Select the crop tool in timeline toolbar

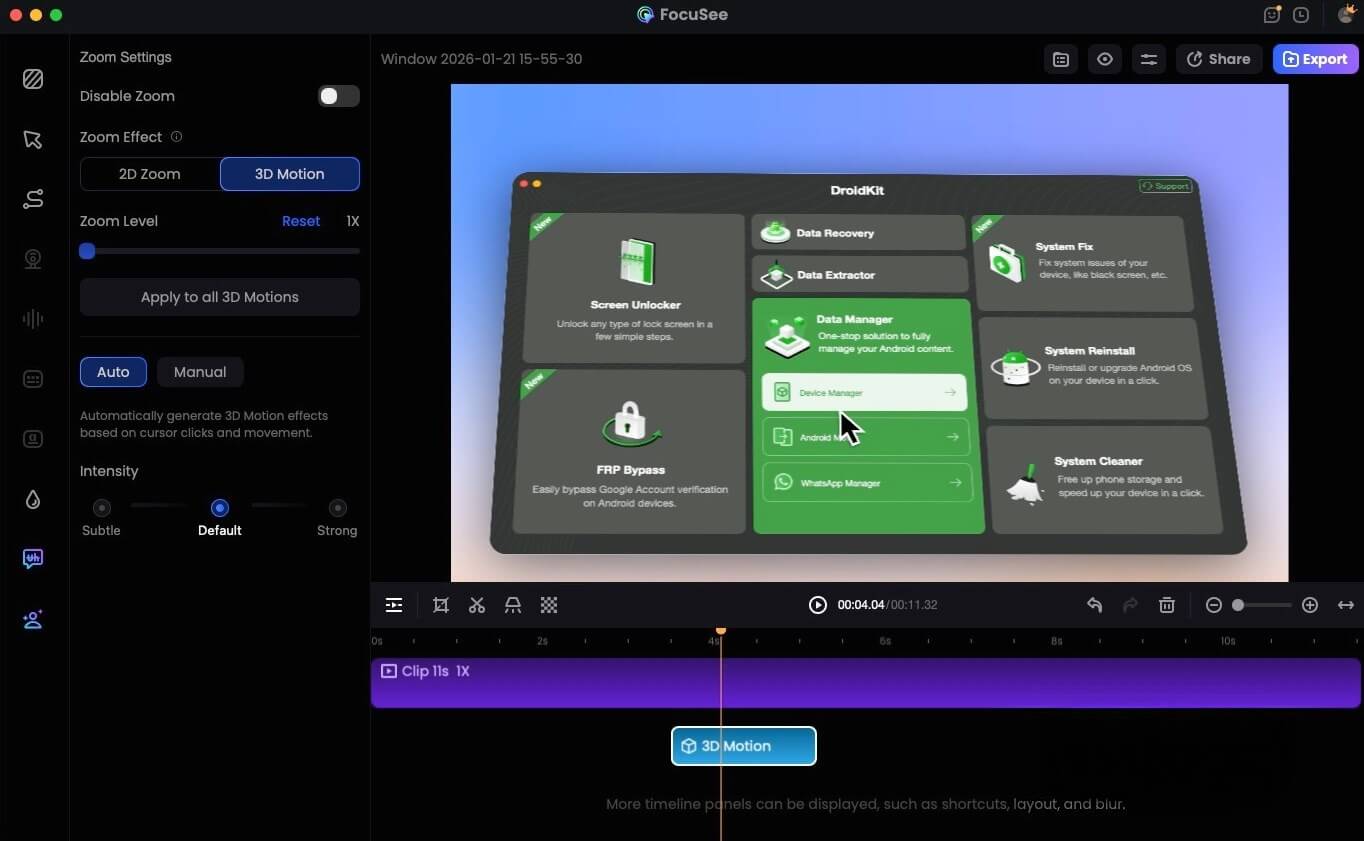pos(441,605)
